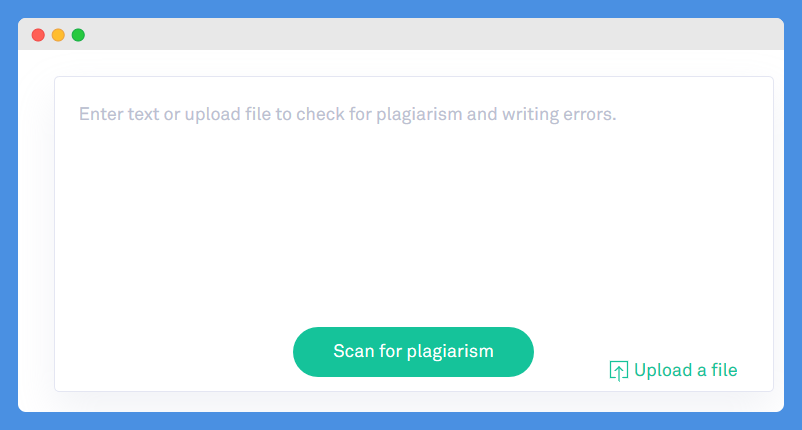The image size is (802, 430).
Task: Click the blue background outside the window
Action: (x=401, y=9)
